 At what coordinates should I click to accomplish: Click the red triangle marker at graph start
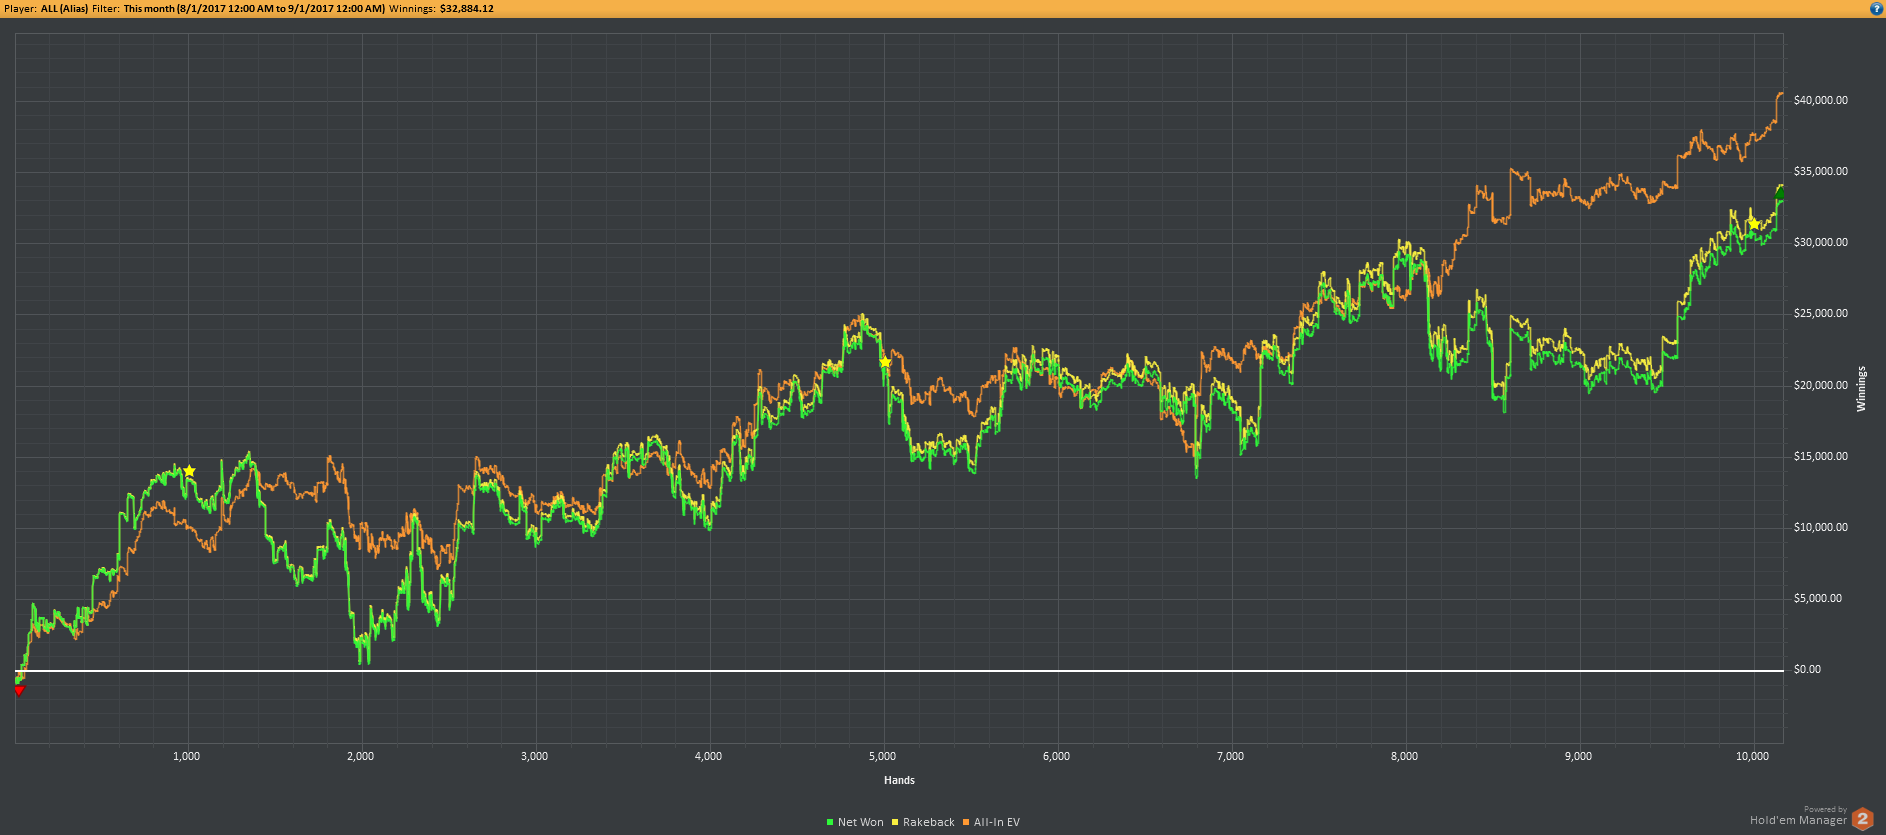click(x=19, y=690)
